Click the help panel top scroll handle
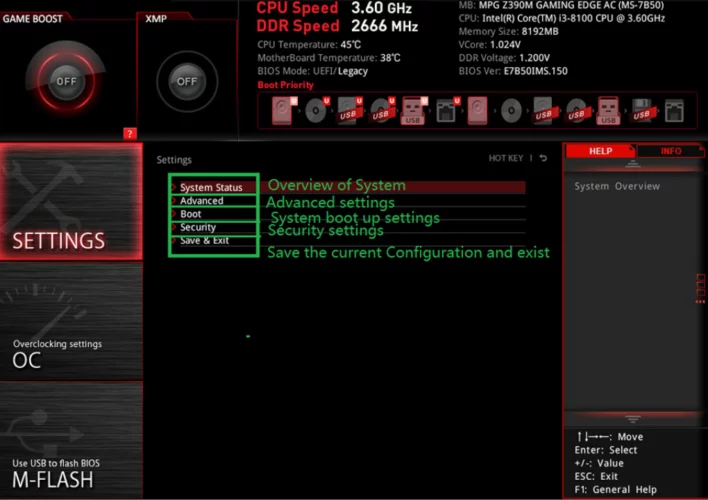The image size is (708, 500). (x=633, y=164)
